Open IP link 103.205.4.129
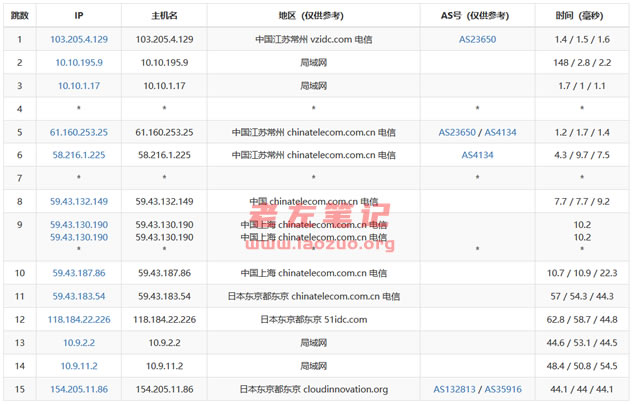632x404 pixels. [x=79, y=40]
